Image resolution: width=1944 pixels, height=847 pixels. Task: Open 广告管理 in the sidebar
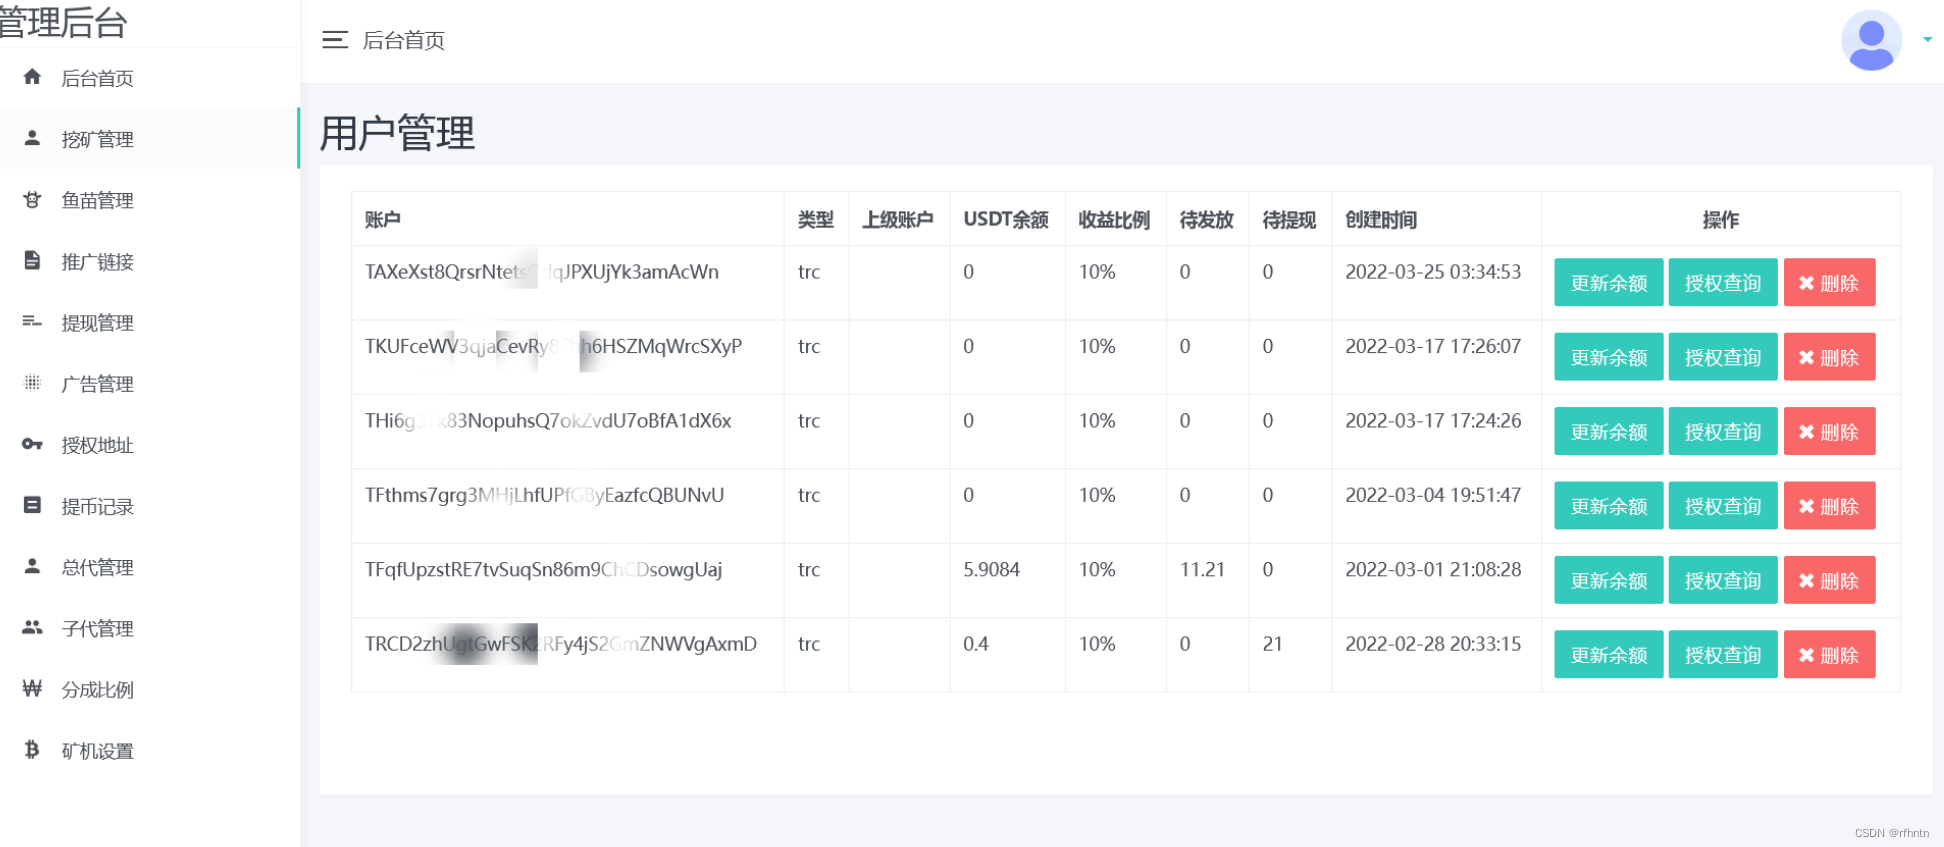149,383
